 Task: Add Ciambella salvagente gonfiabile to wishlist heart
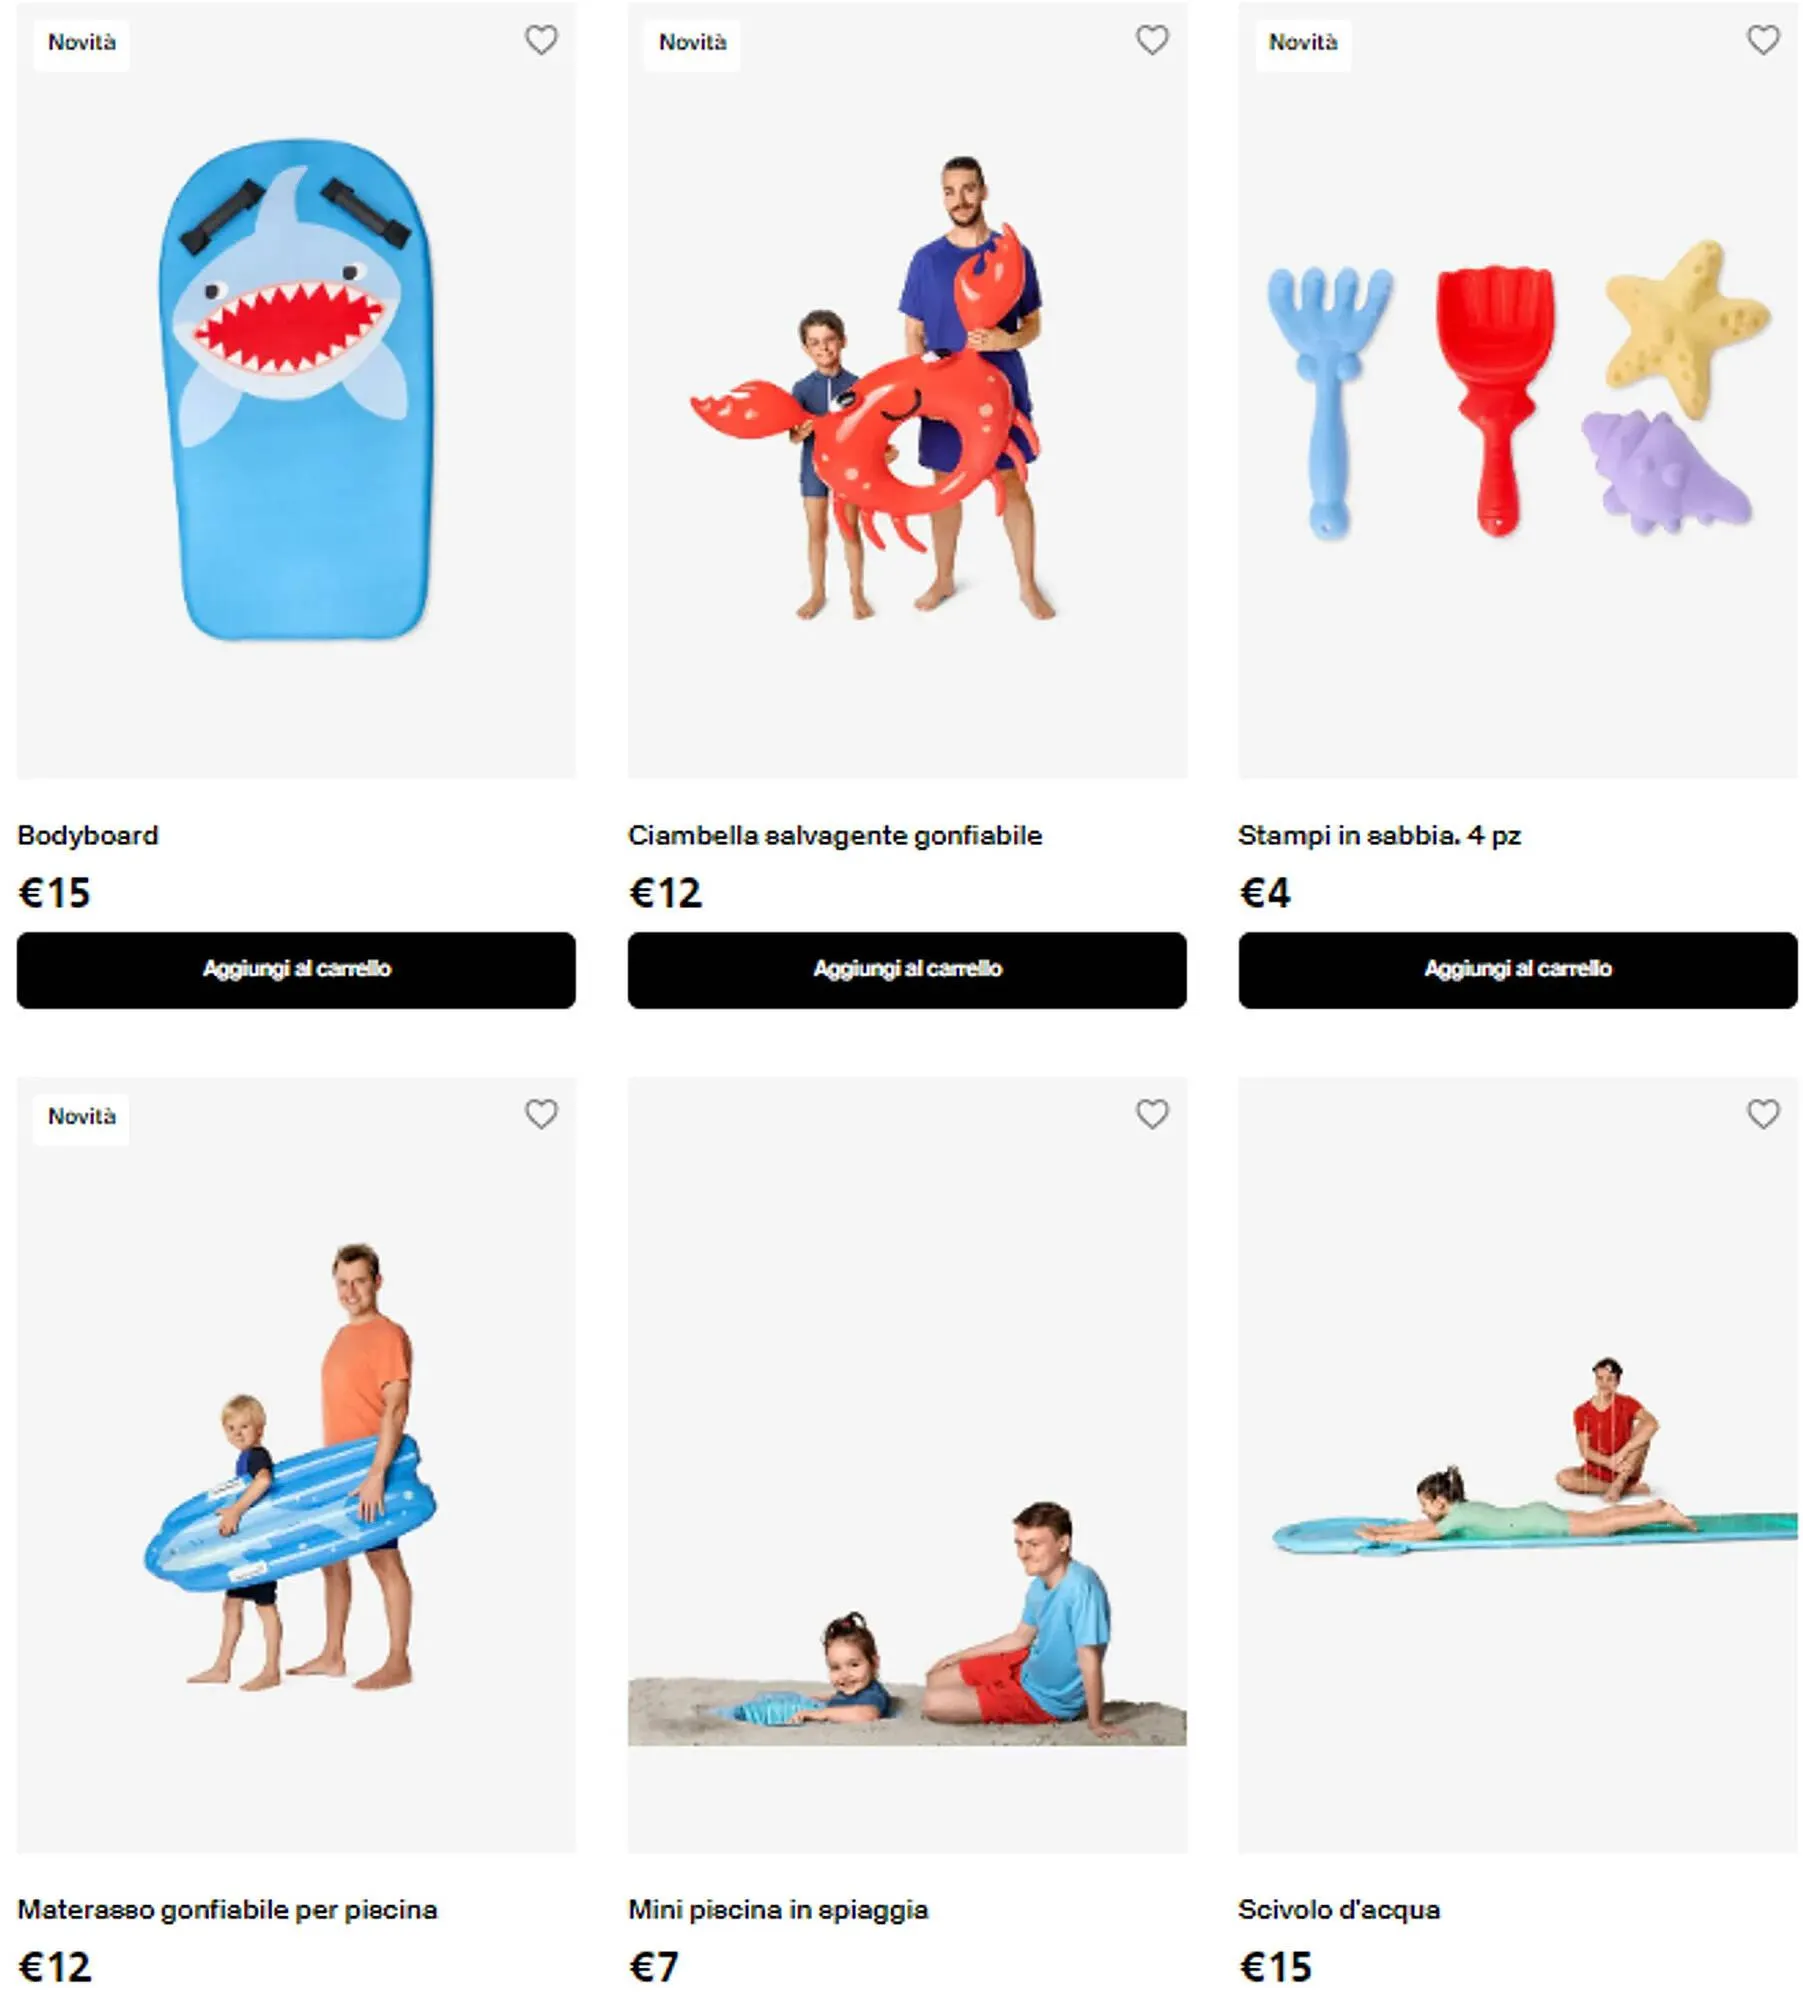(x=1152, y=40)
